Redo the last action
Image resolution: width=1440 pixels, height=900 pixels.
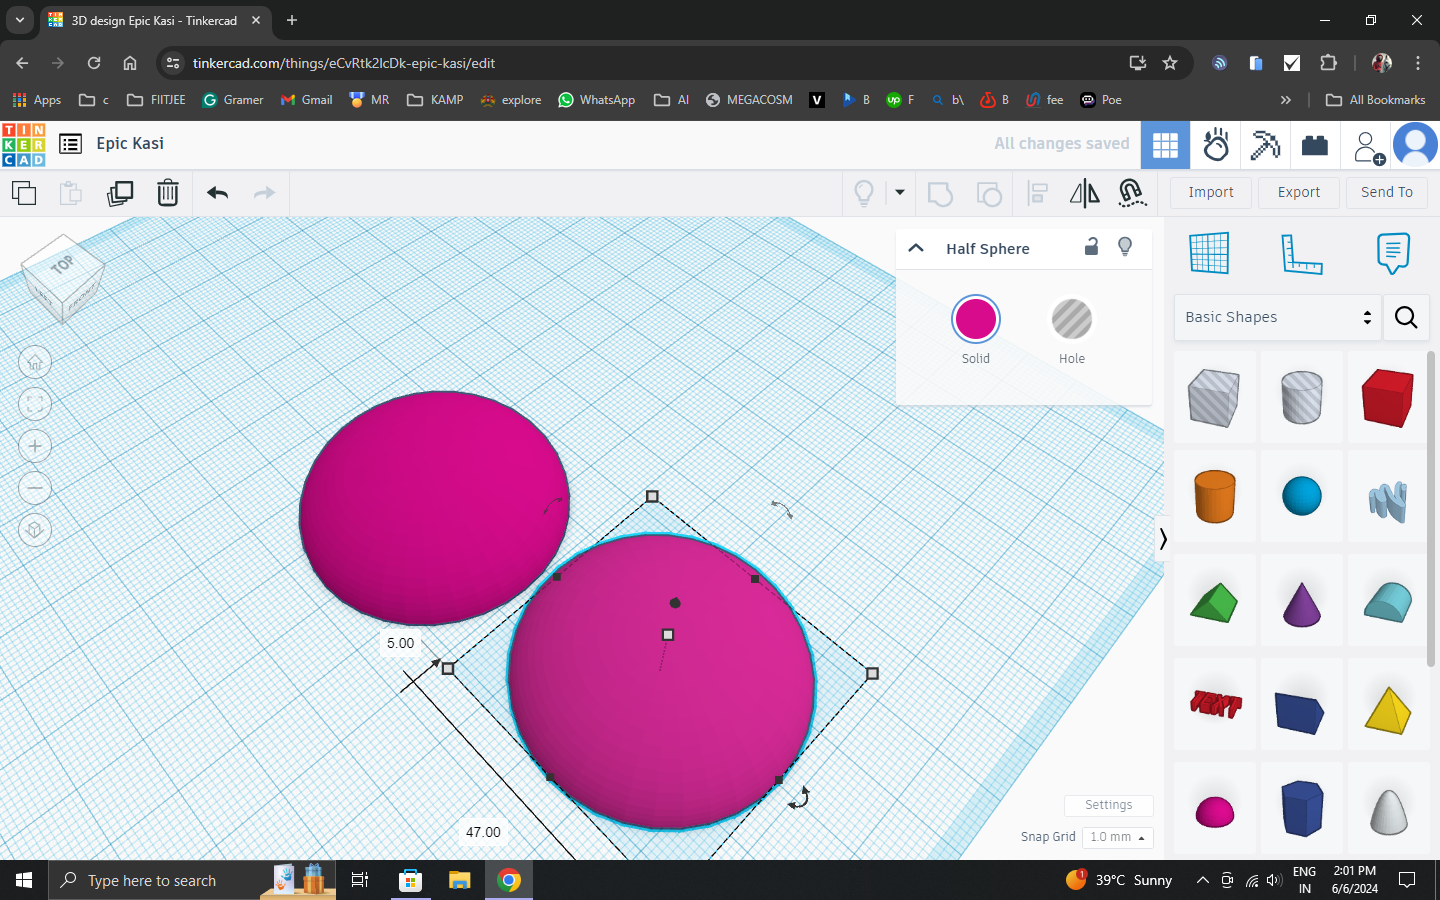[264, 193]
